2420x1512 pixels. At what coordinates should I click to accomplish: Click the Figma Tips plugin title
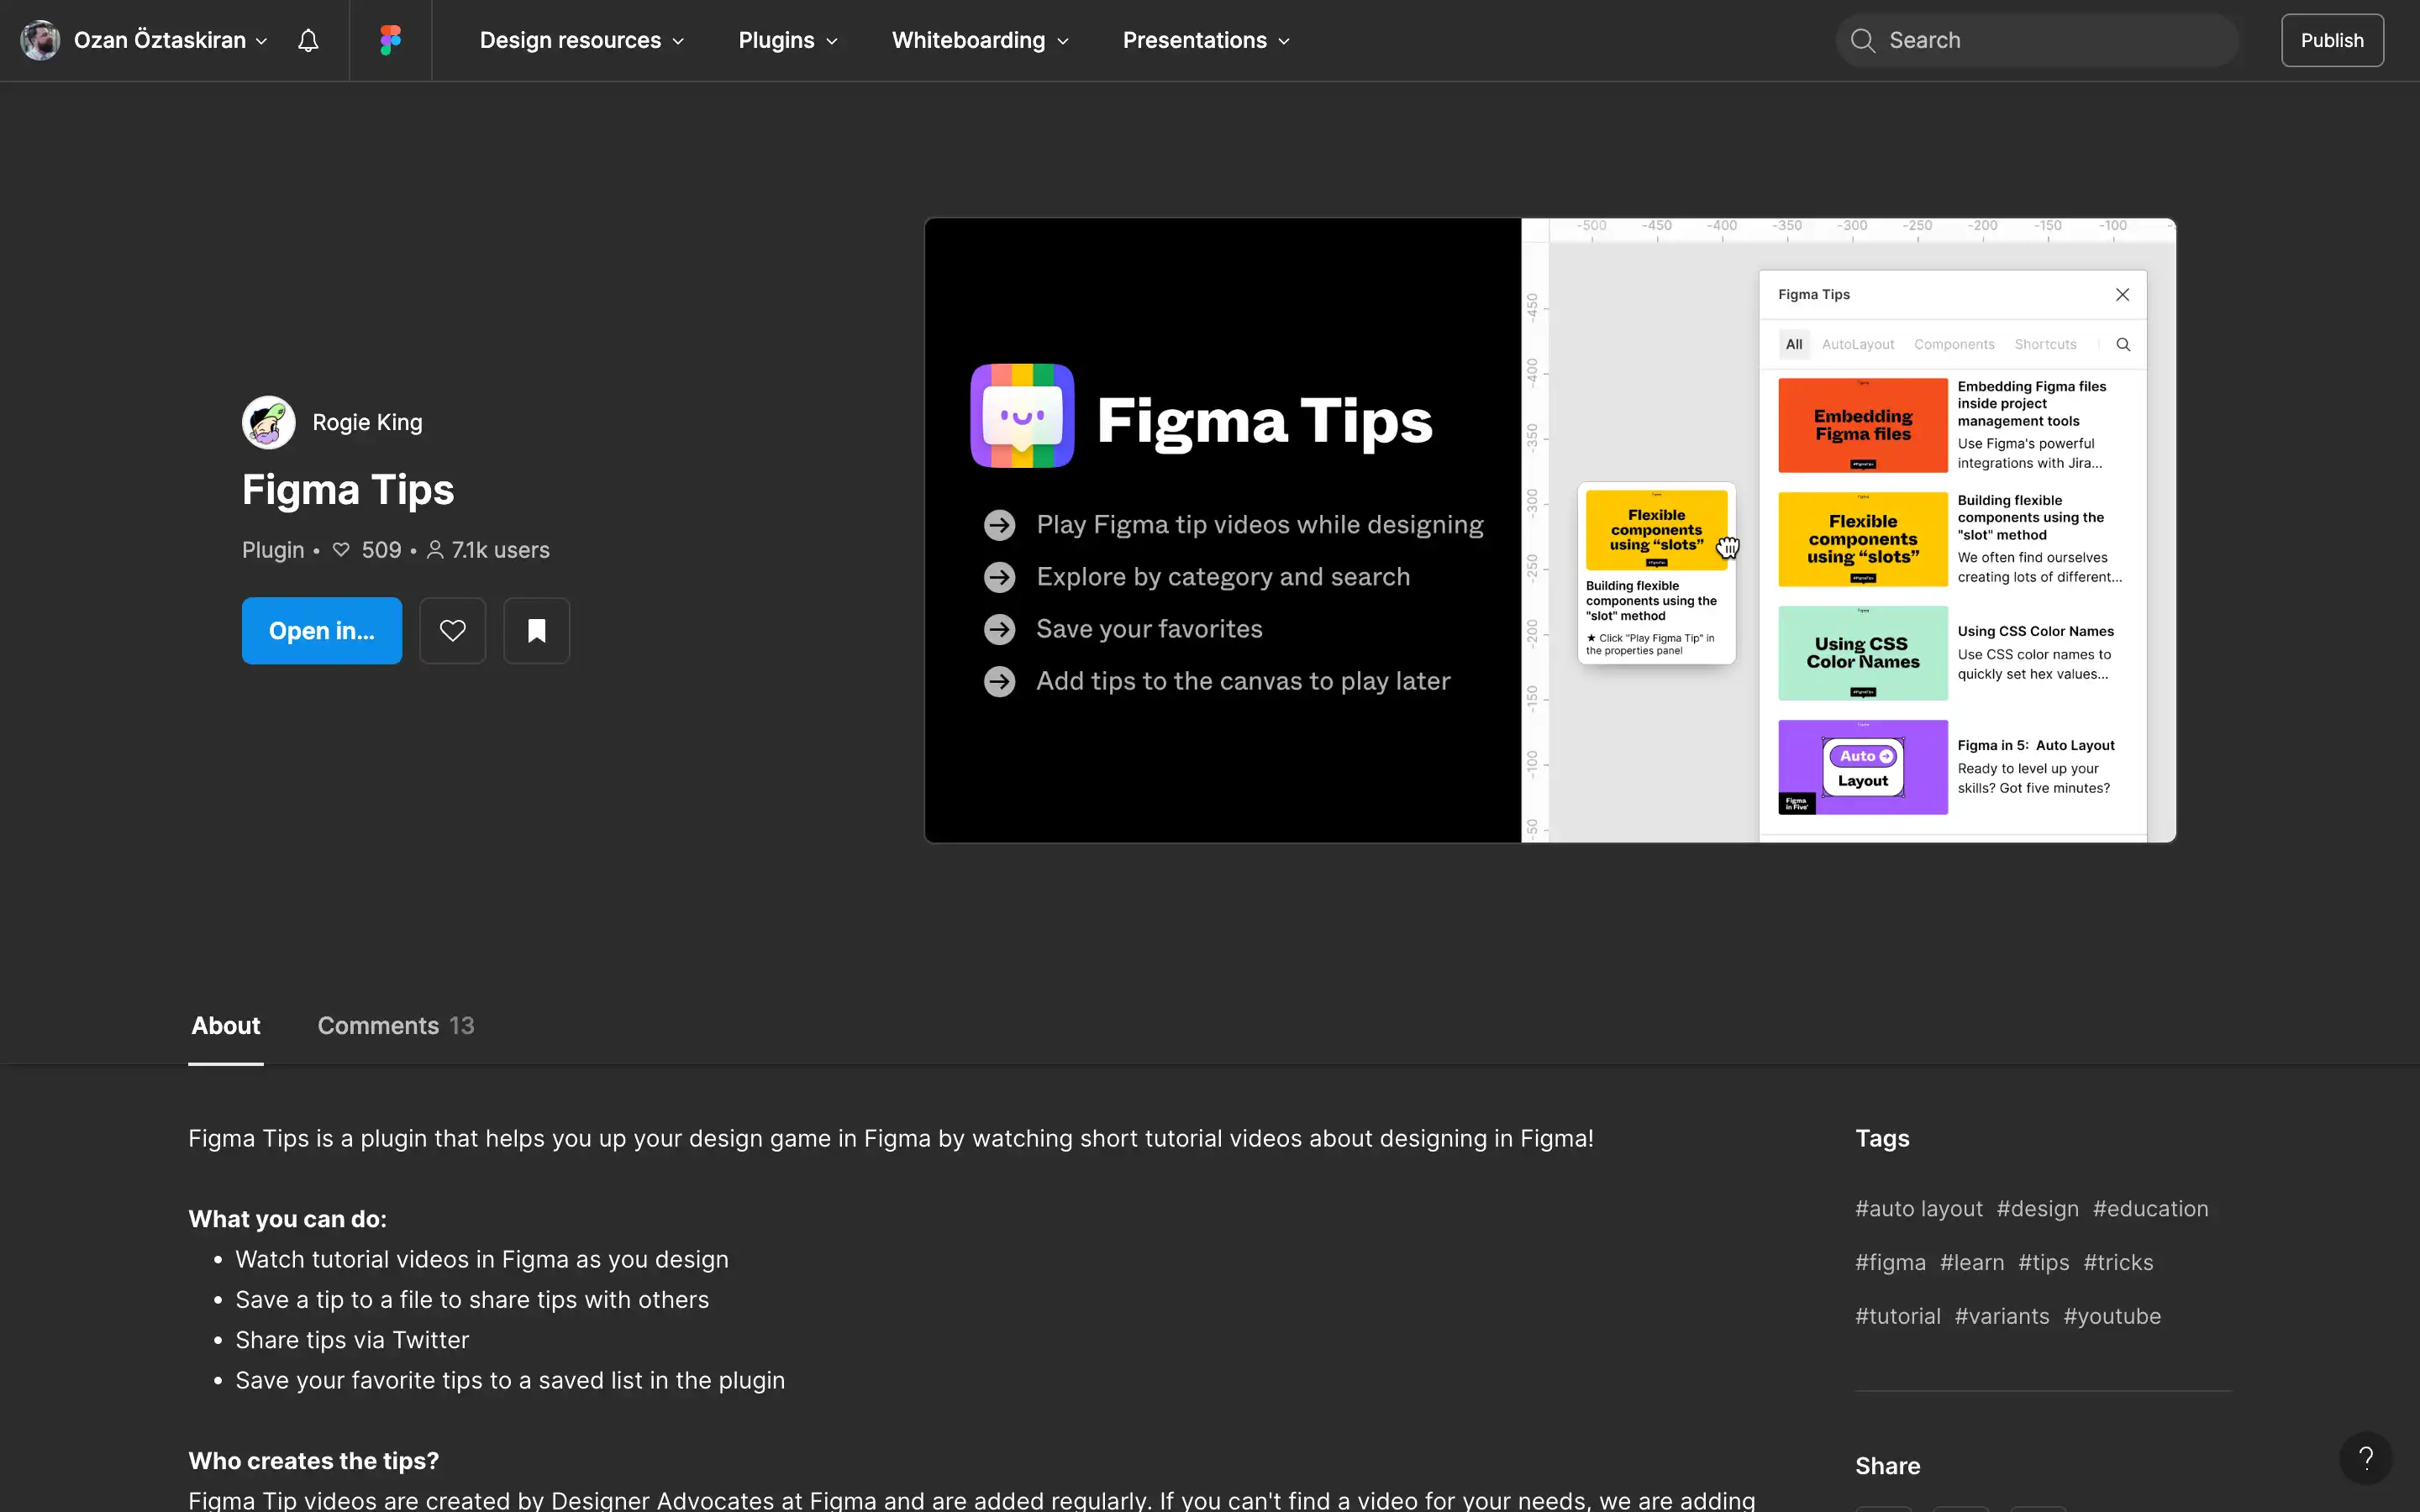pos(348,490)
